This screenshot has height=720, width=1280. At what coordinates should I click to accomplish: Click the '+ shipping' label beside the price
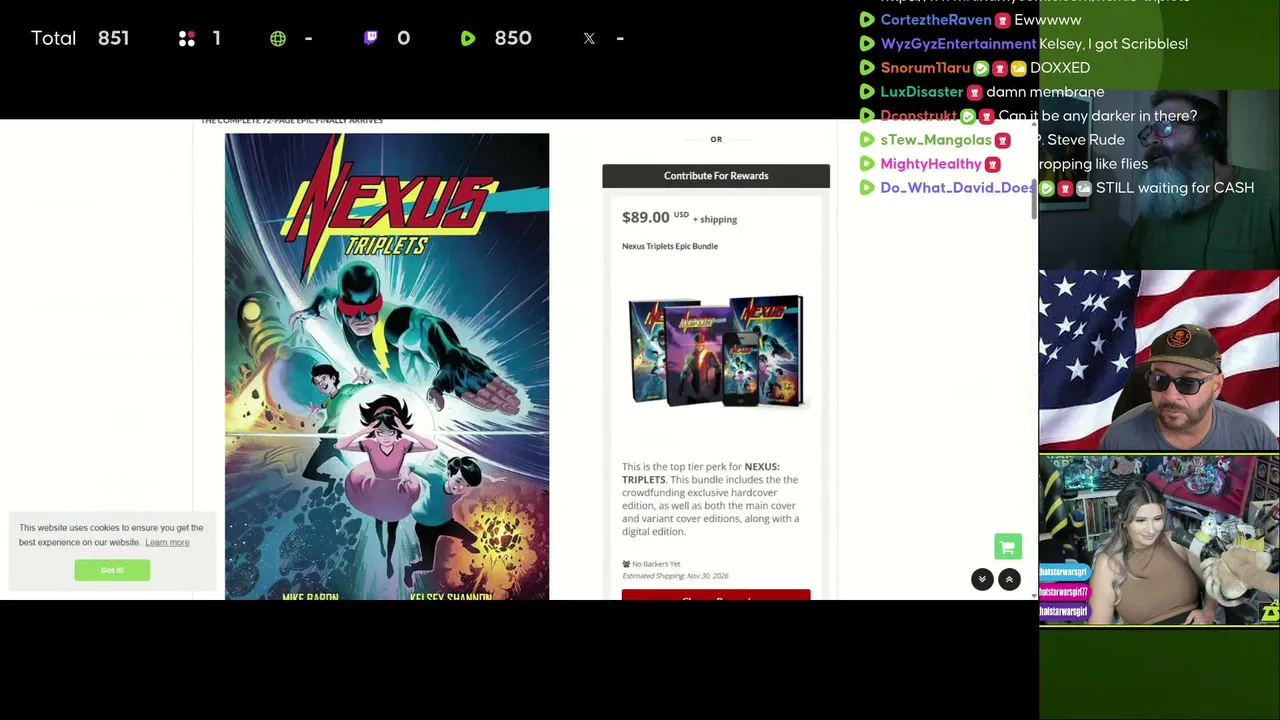(715, 219)
